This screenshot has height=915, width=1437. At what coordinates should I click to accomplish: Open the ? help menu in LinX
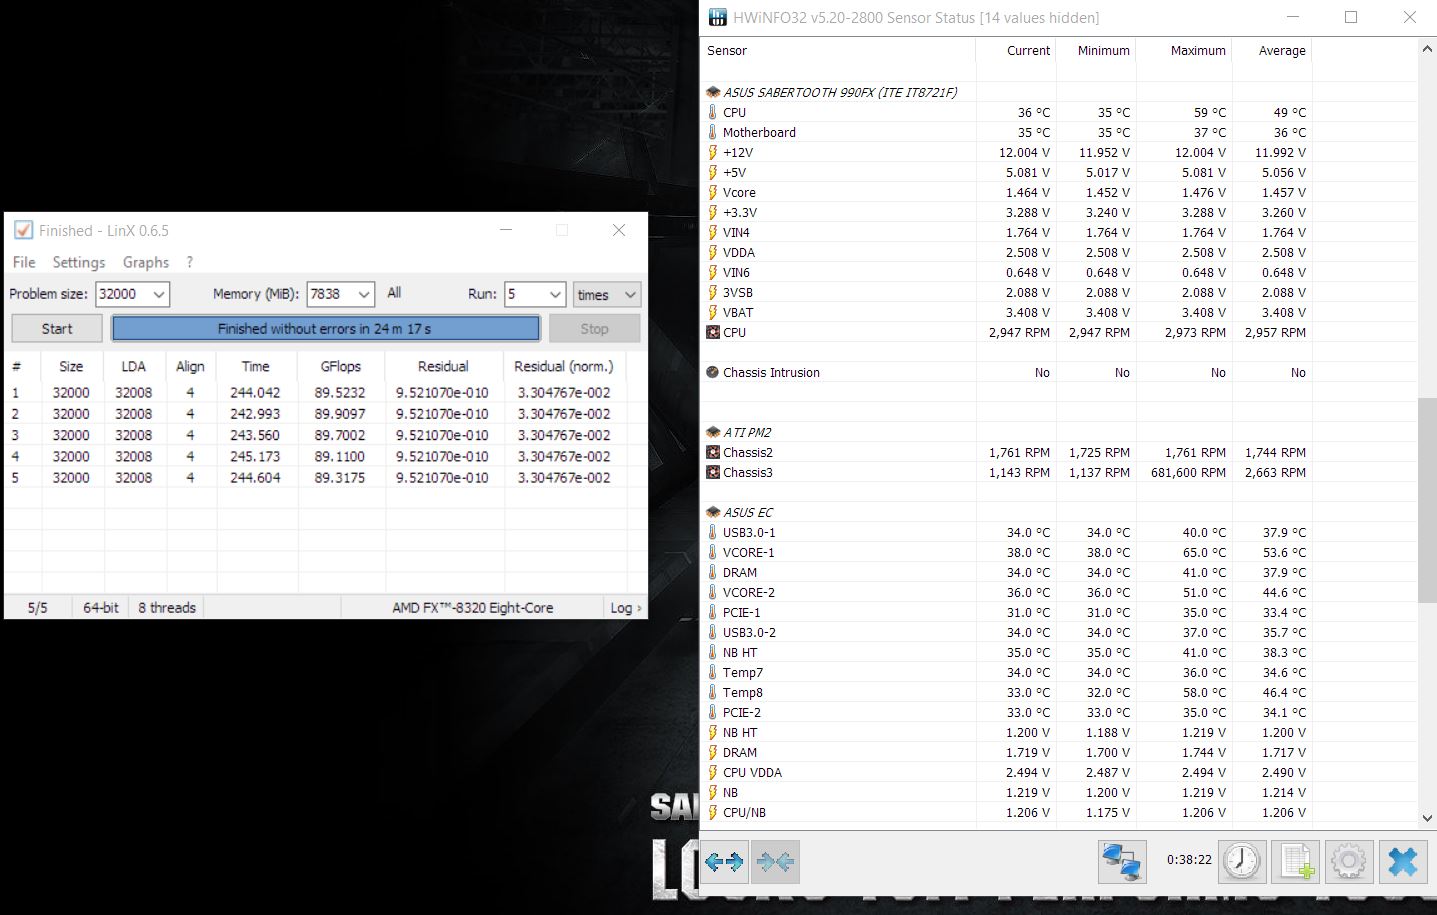(190, 262)
